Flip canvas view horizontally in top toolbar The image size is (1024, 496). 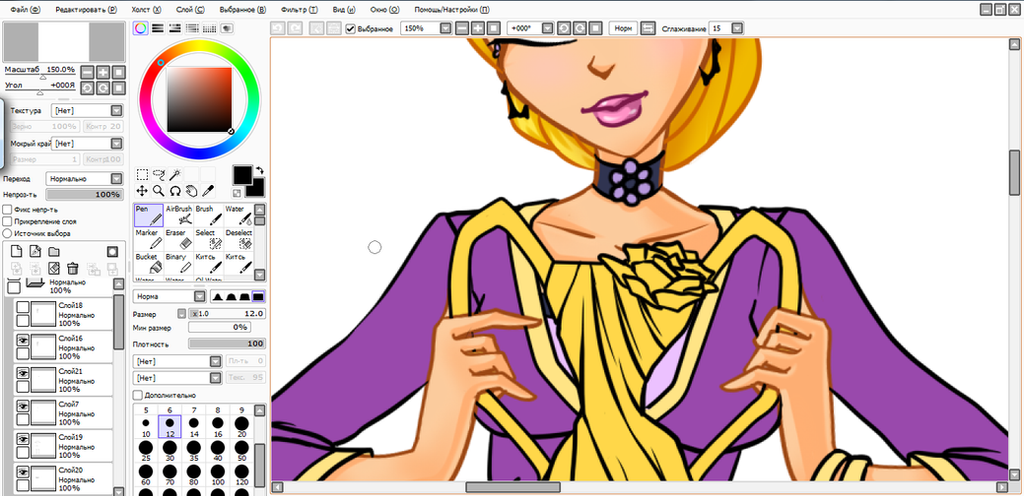click(x=648, y=29)
